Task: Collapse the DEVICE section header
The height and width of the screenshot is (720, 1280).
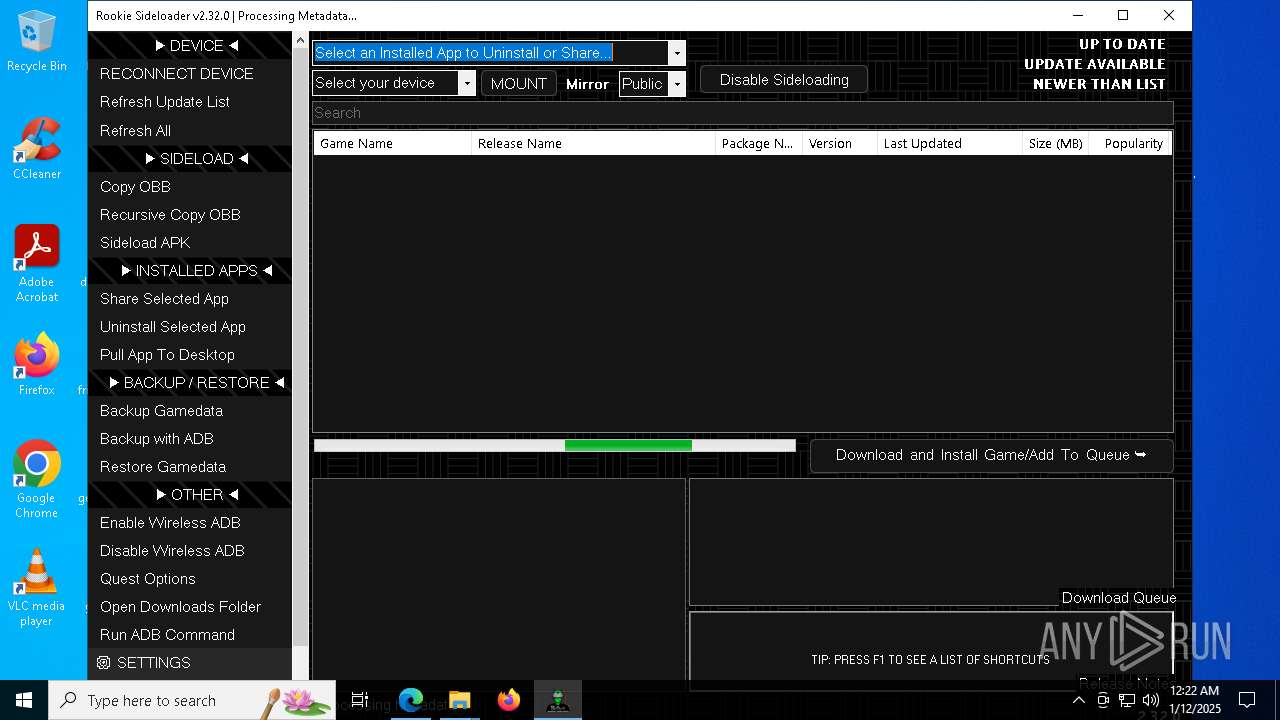Action: pyautogui.click(x=189, y=46)
